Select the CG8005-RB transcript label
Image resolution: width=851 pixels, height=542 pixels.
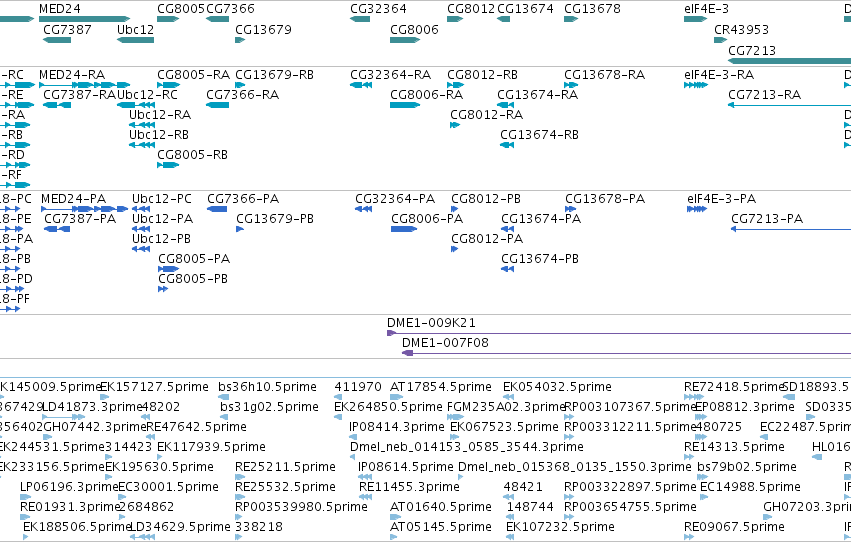(x=193, y=155)
